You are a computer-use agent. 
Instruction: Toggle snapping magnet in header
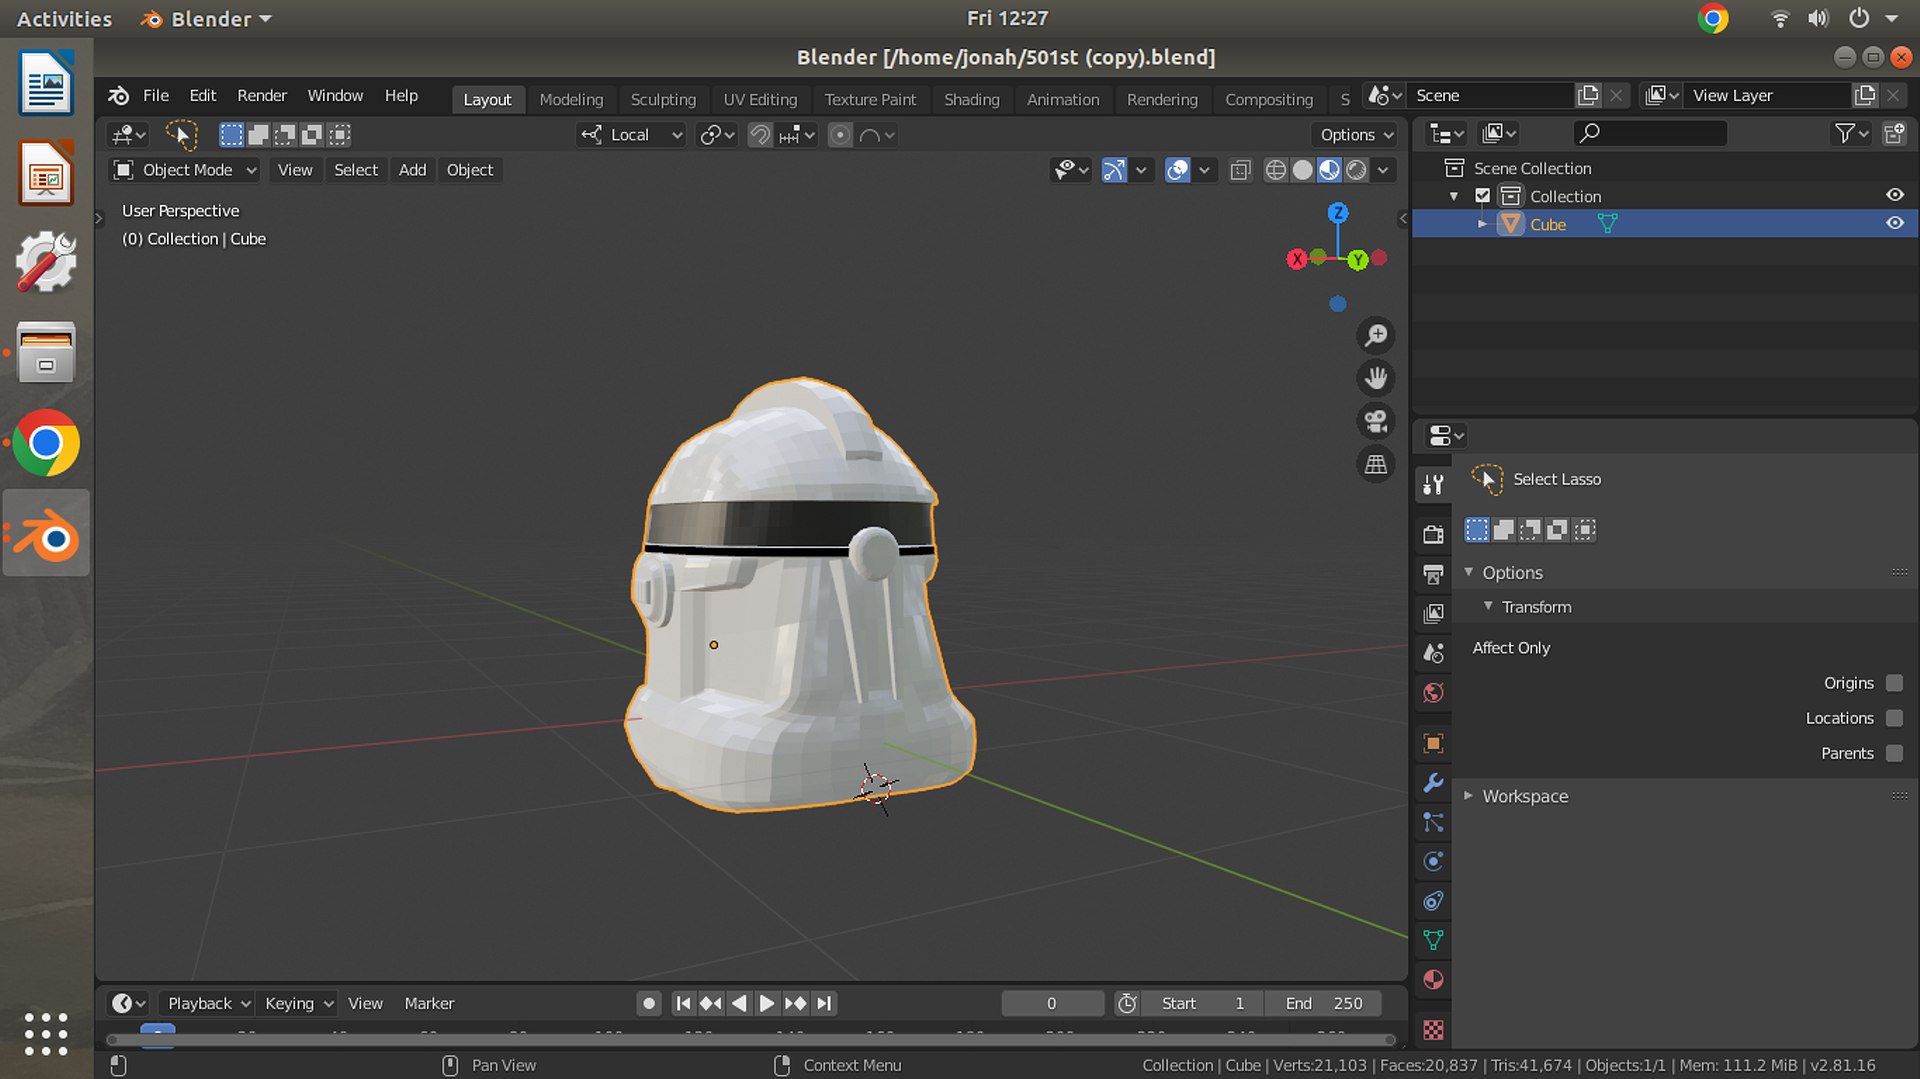tap(760, 135)
